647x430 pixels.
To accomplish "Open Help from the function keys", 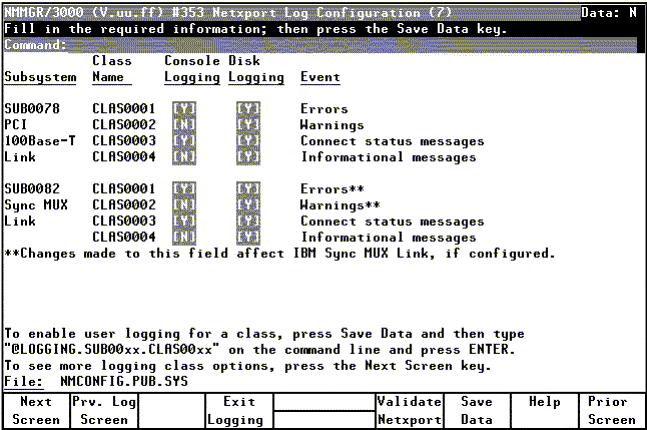I will click(544, 411).
